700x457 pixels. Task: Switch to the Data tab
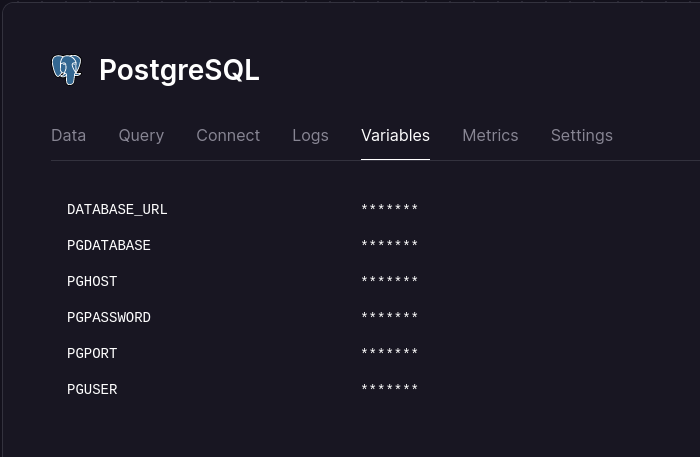pyautogui.click(x=68, y=135)
